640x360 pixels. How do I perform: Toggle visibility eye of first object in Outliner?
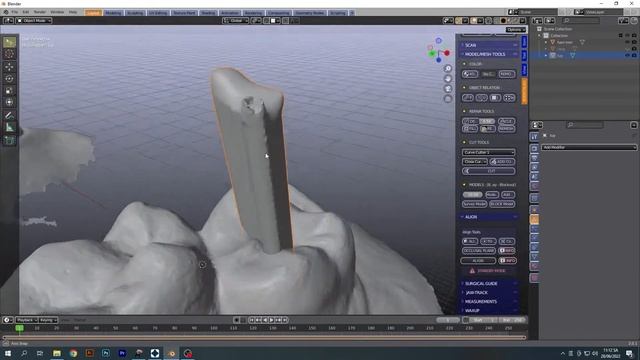coord(627,42)
